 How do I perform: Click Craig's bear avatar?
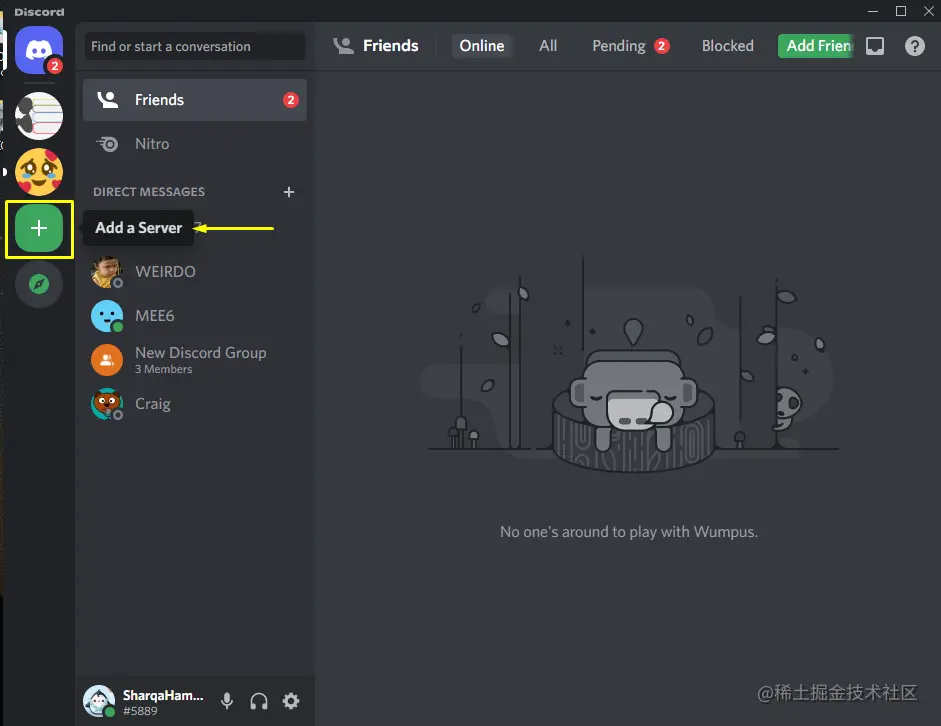(107, 404)
